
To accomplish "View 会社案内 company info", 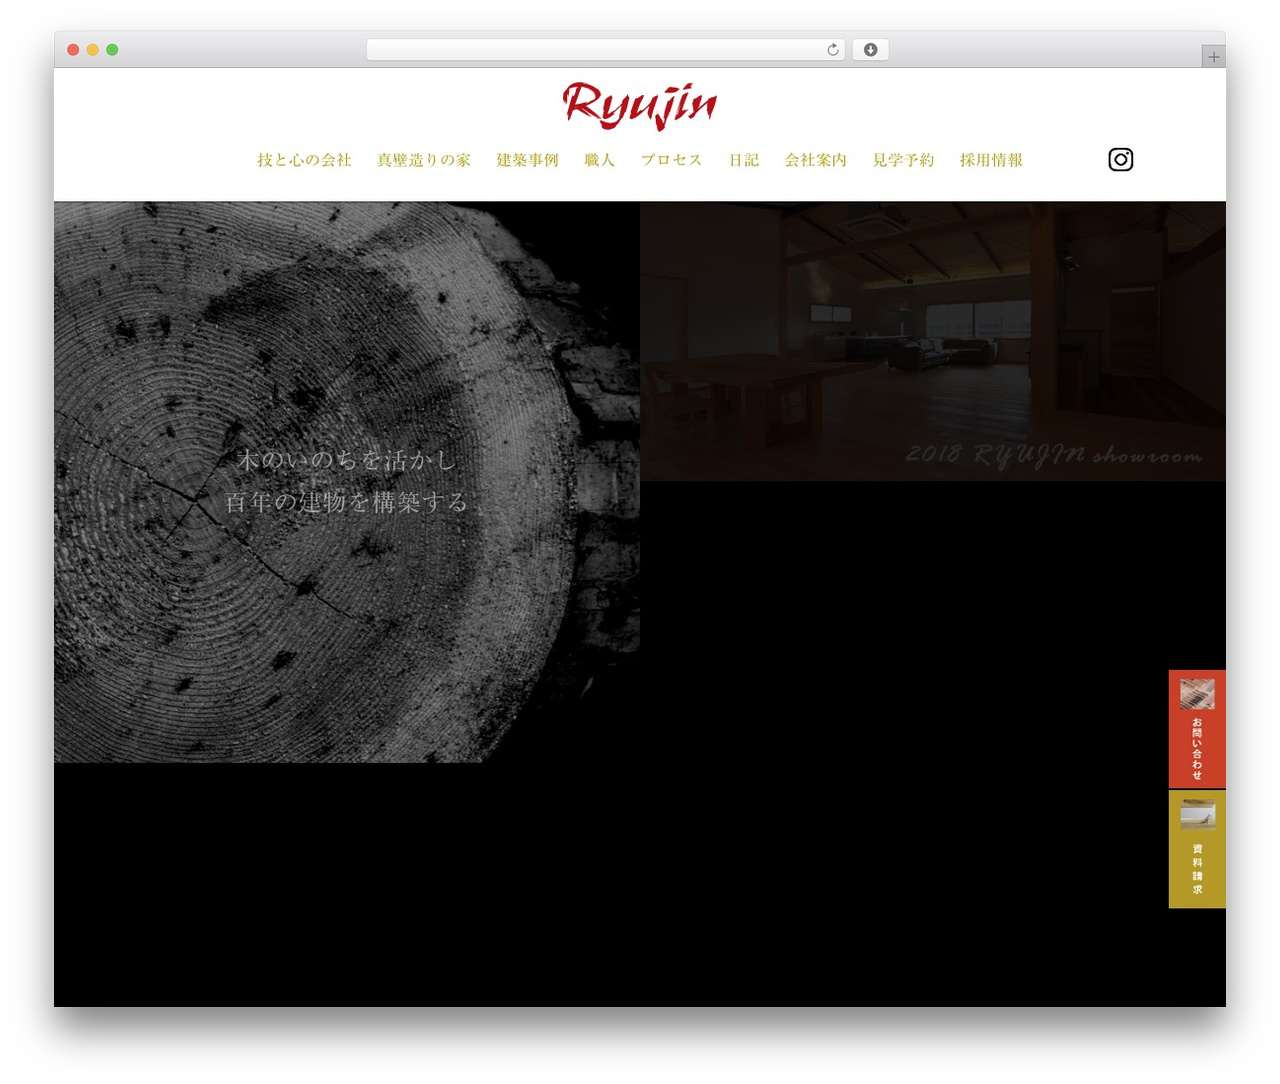I will (816, 160).
